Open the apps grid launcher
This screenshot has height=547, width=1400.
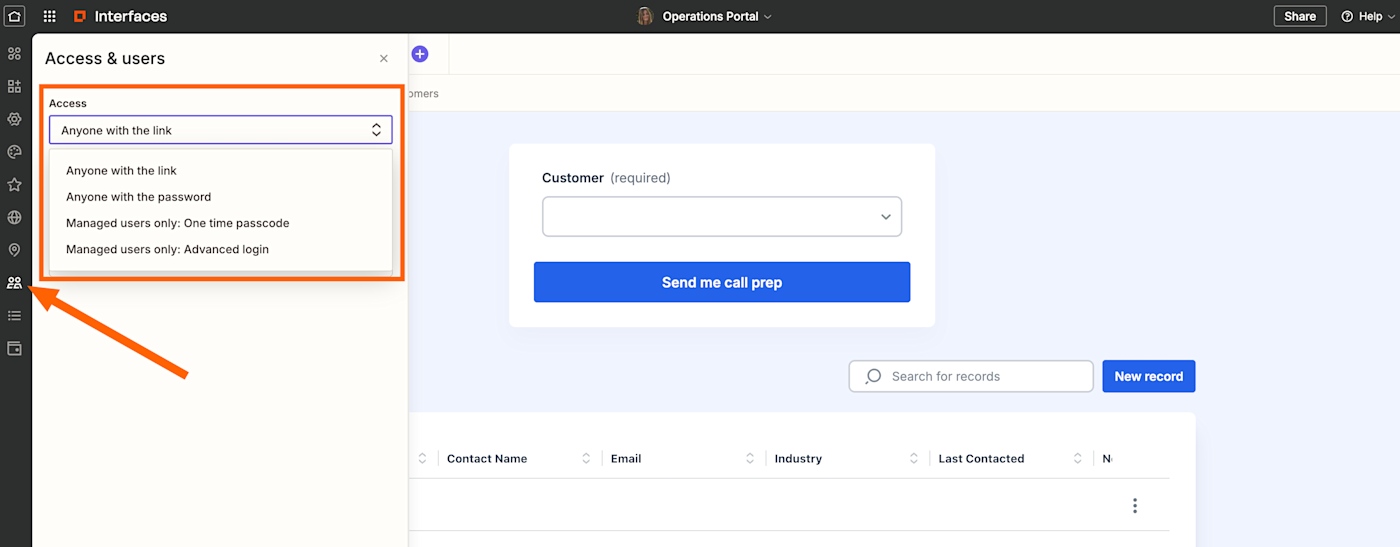[49, 16]
